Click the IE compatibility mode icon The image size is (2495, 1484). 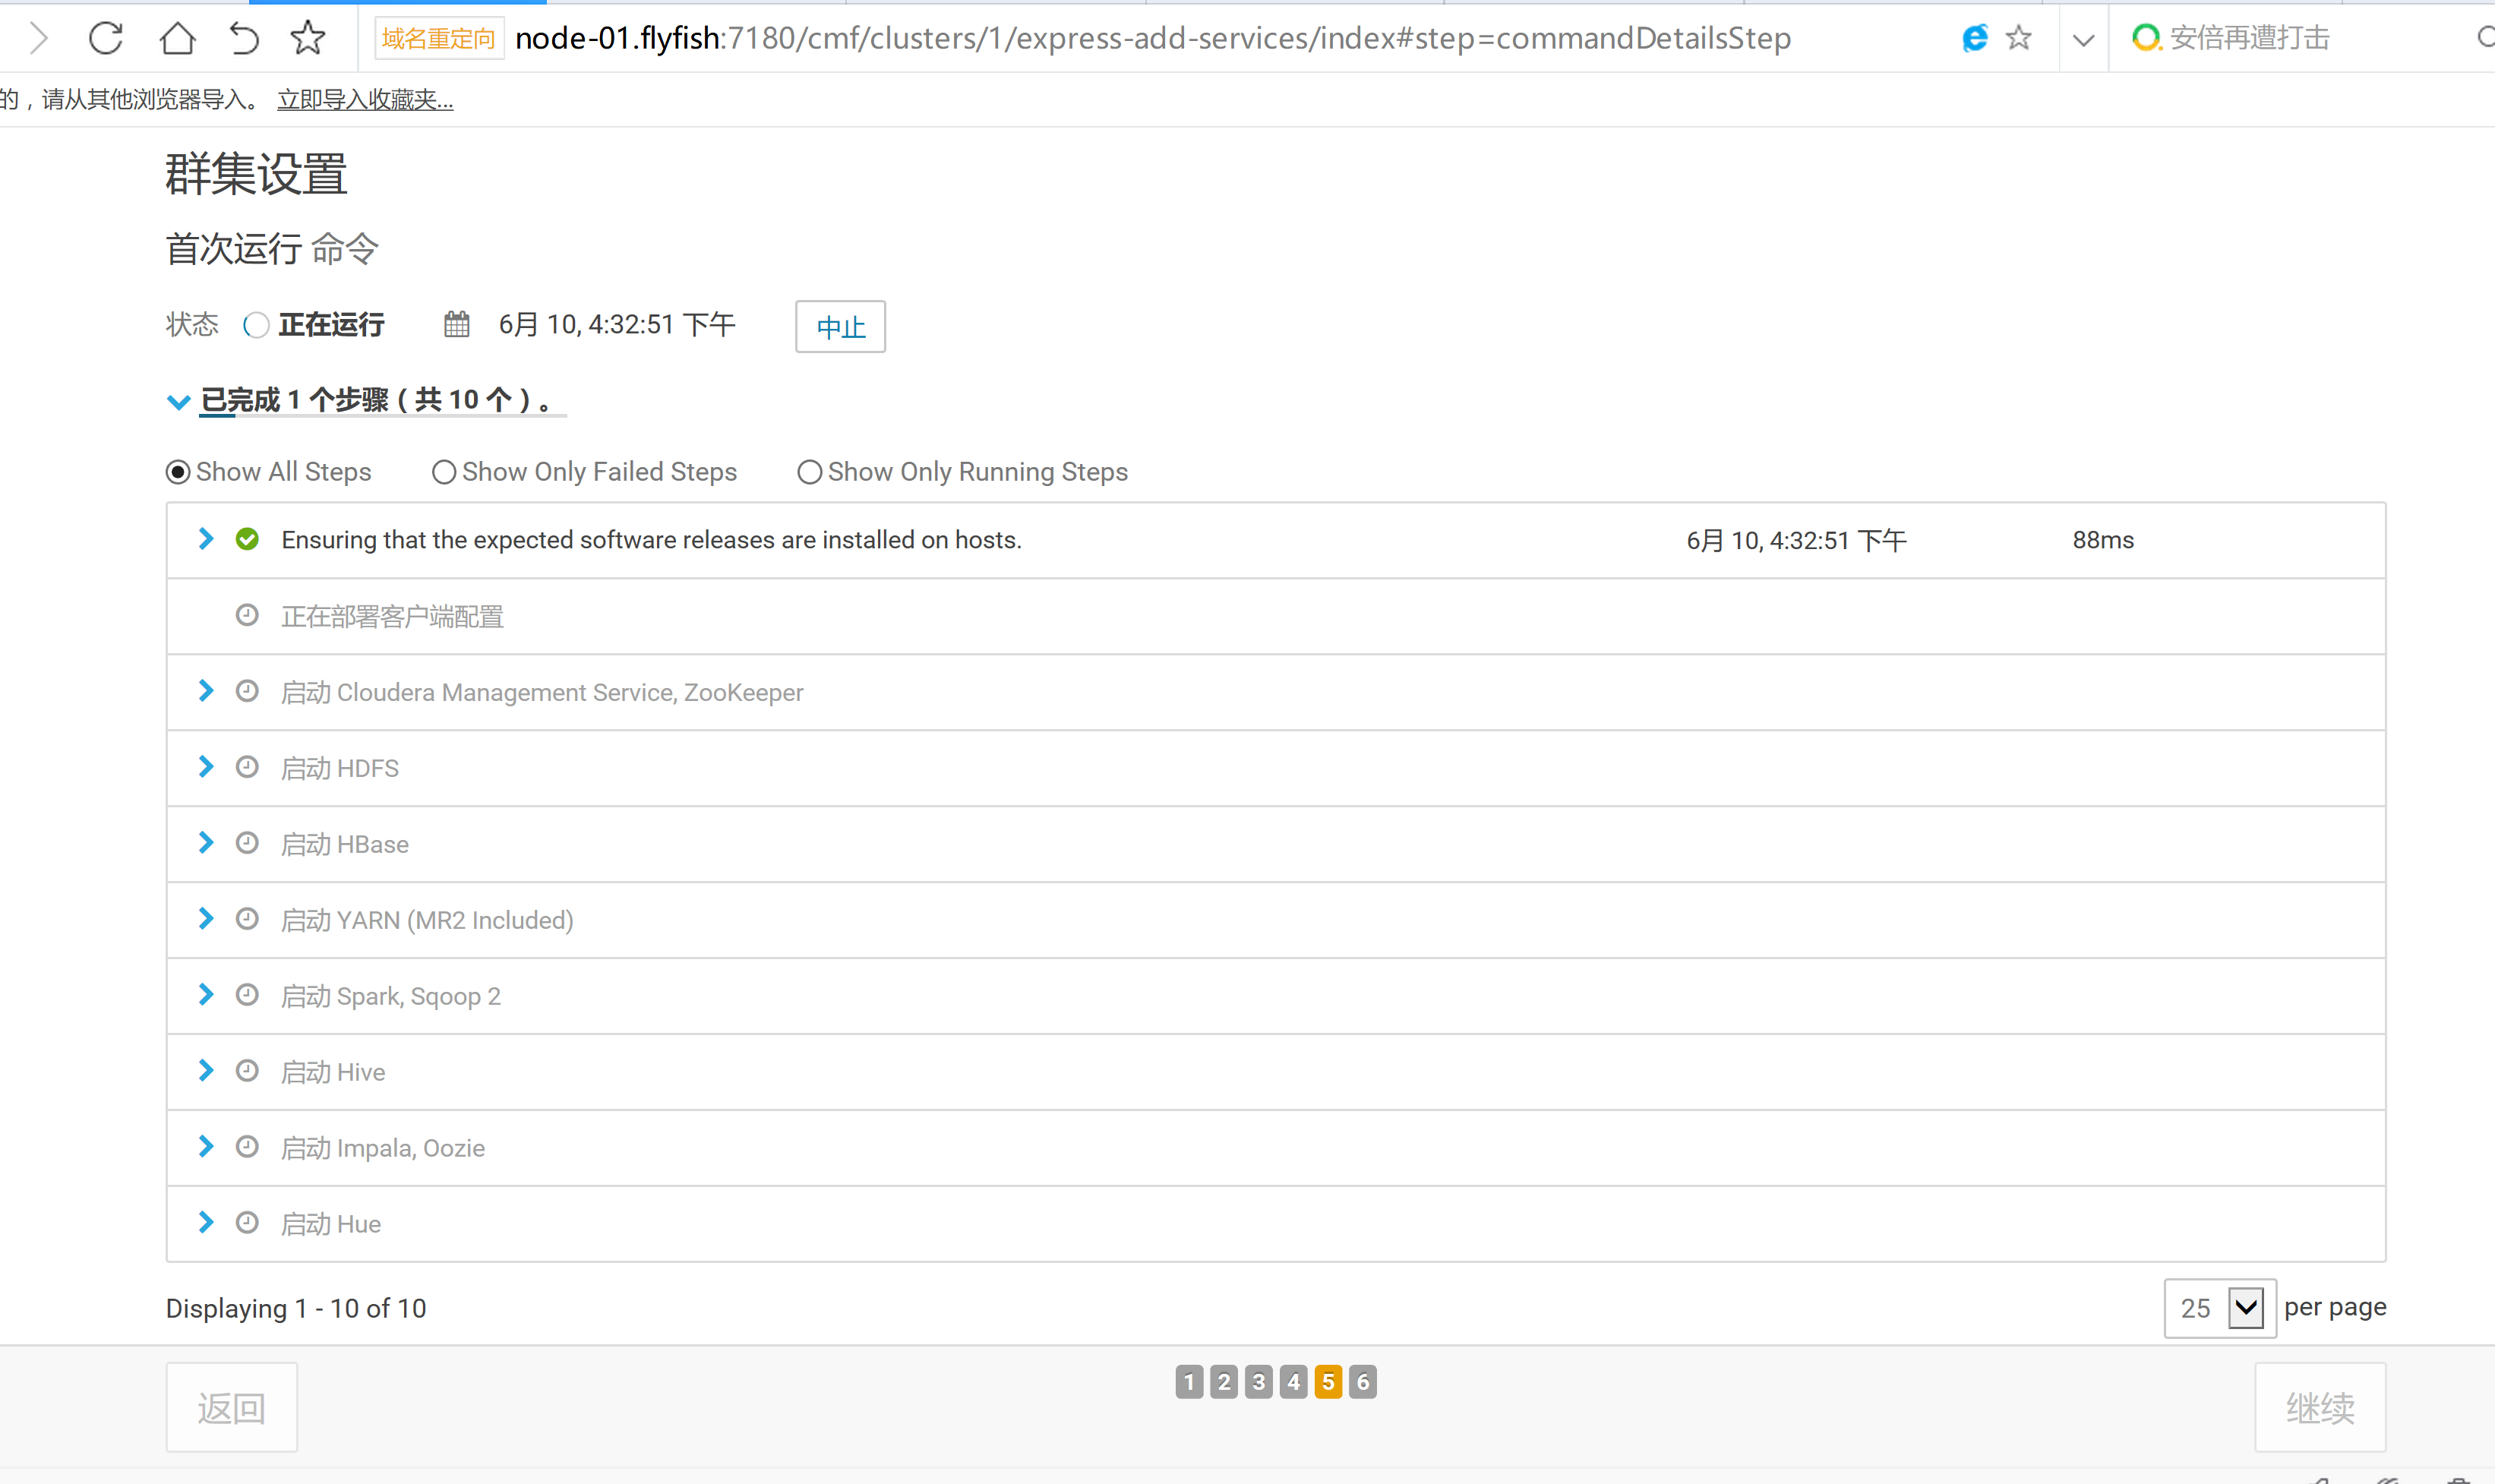(x=1974, y=38)
